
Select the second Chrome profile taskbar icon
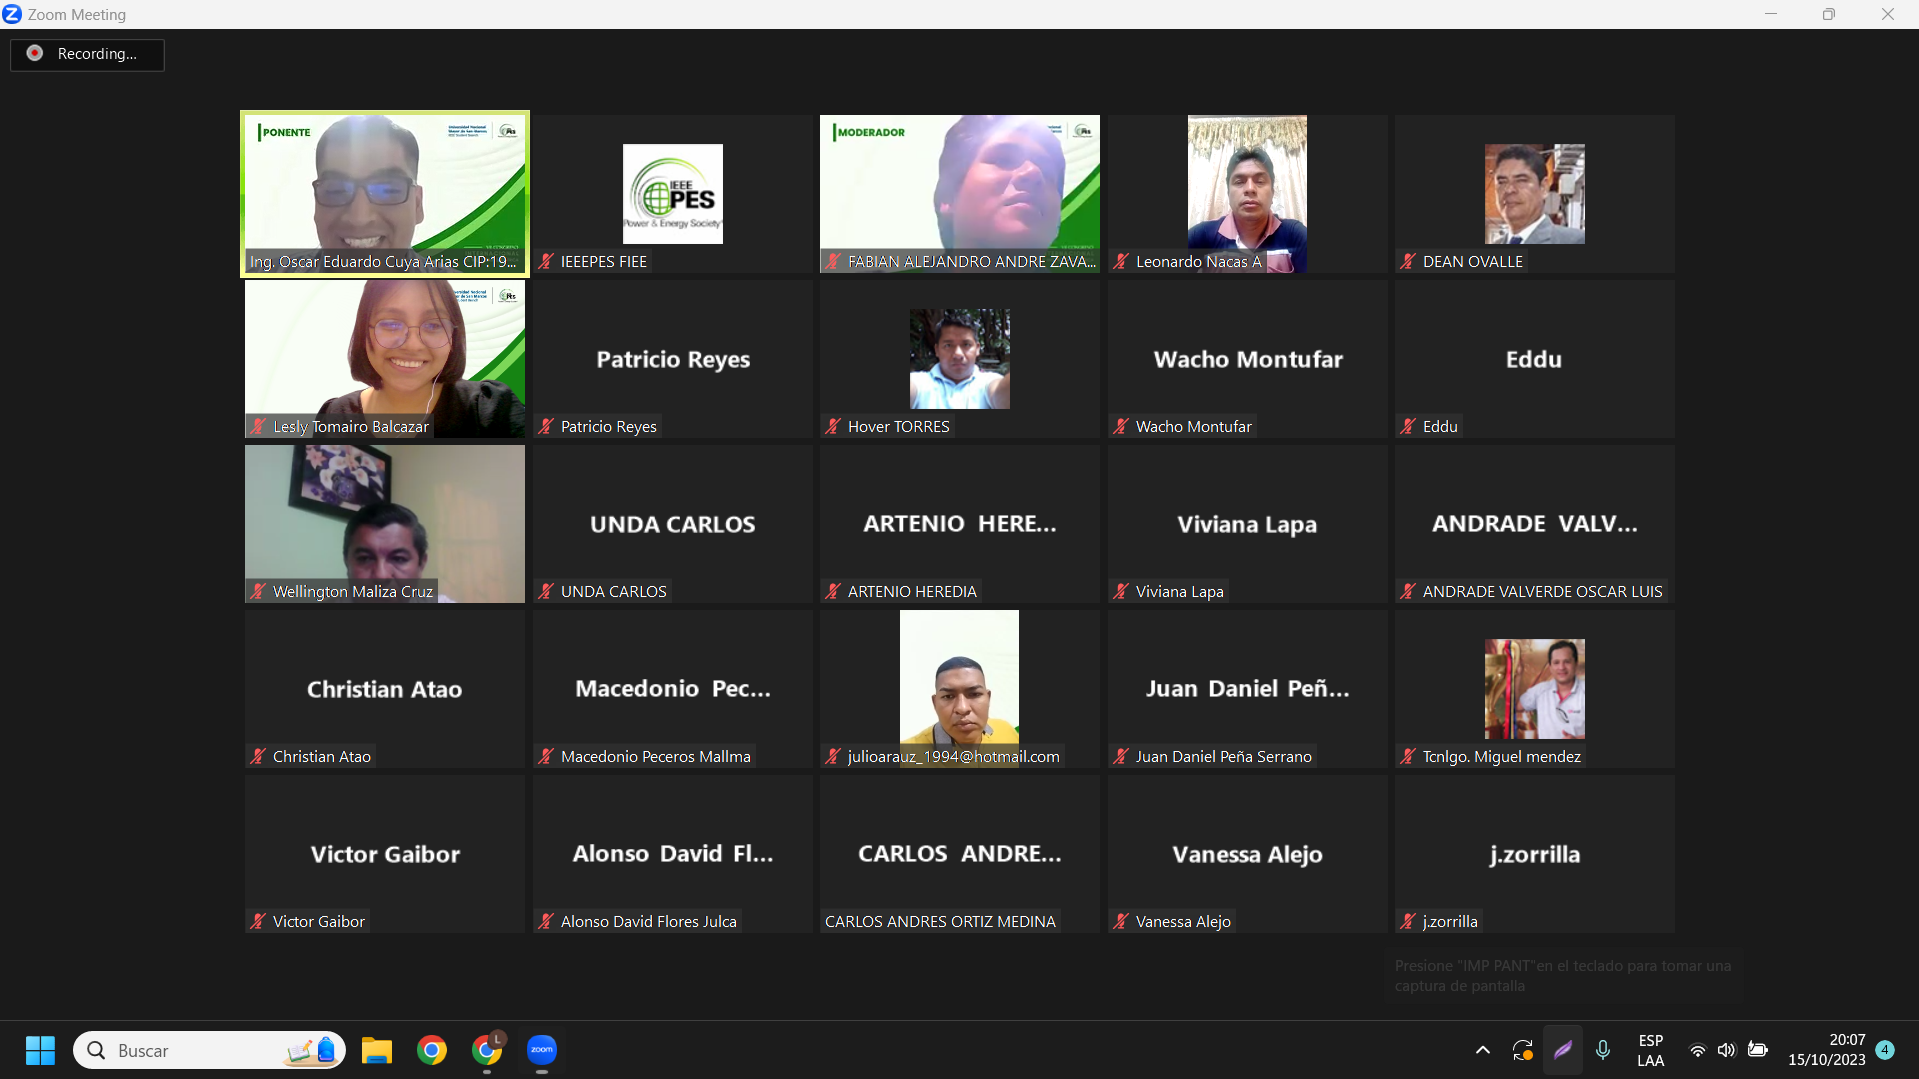point(487,1049)
